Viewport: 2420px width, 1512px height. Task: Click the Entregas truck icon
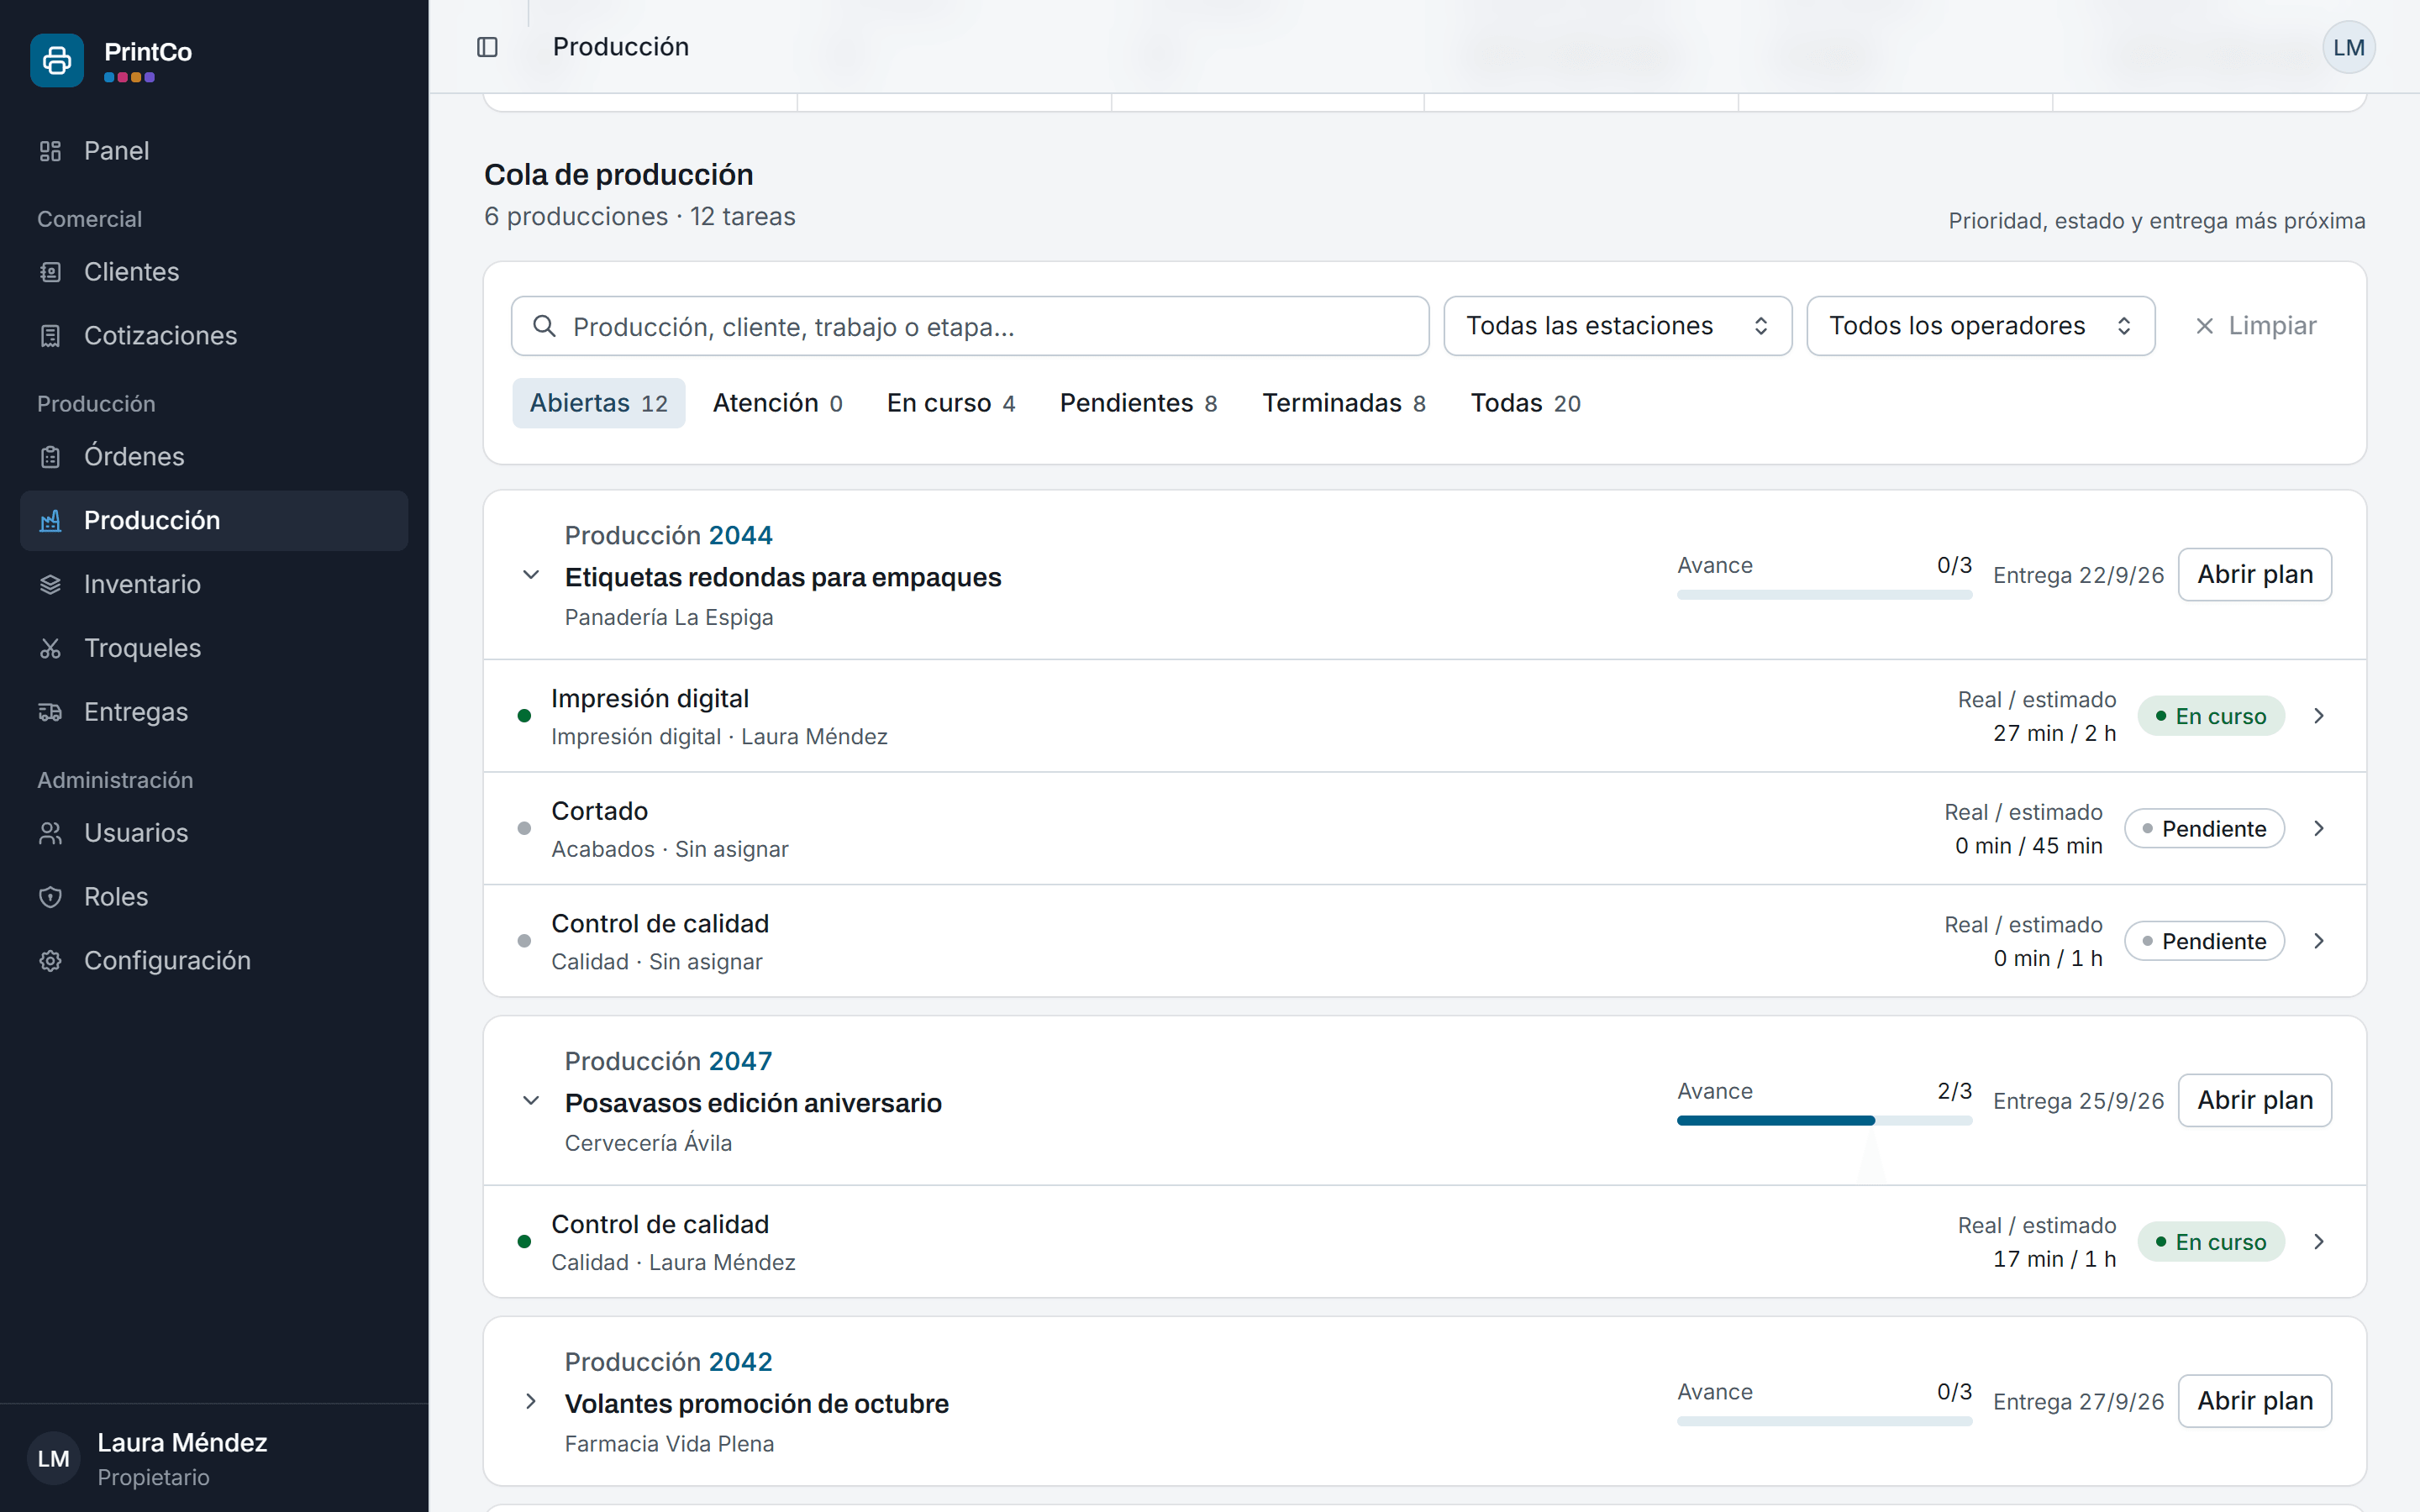coord(50,713)
